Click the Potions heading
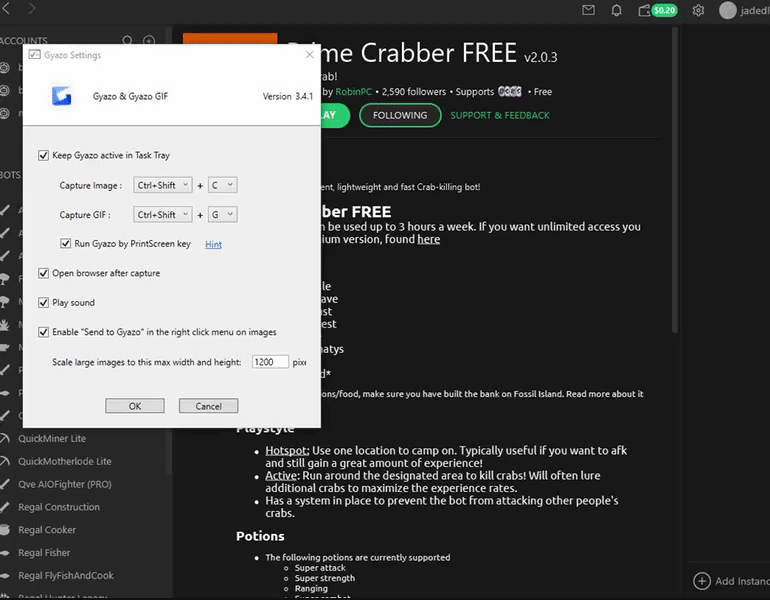Viewport: 770px width, 600px height. [x=260, y=536]
